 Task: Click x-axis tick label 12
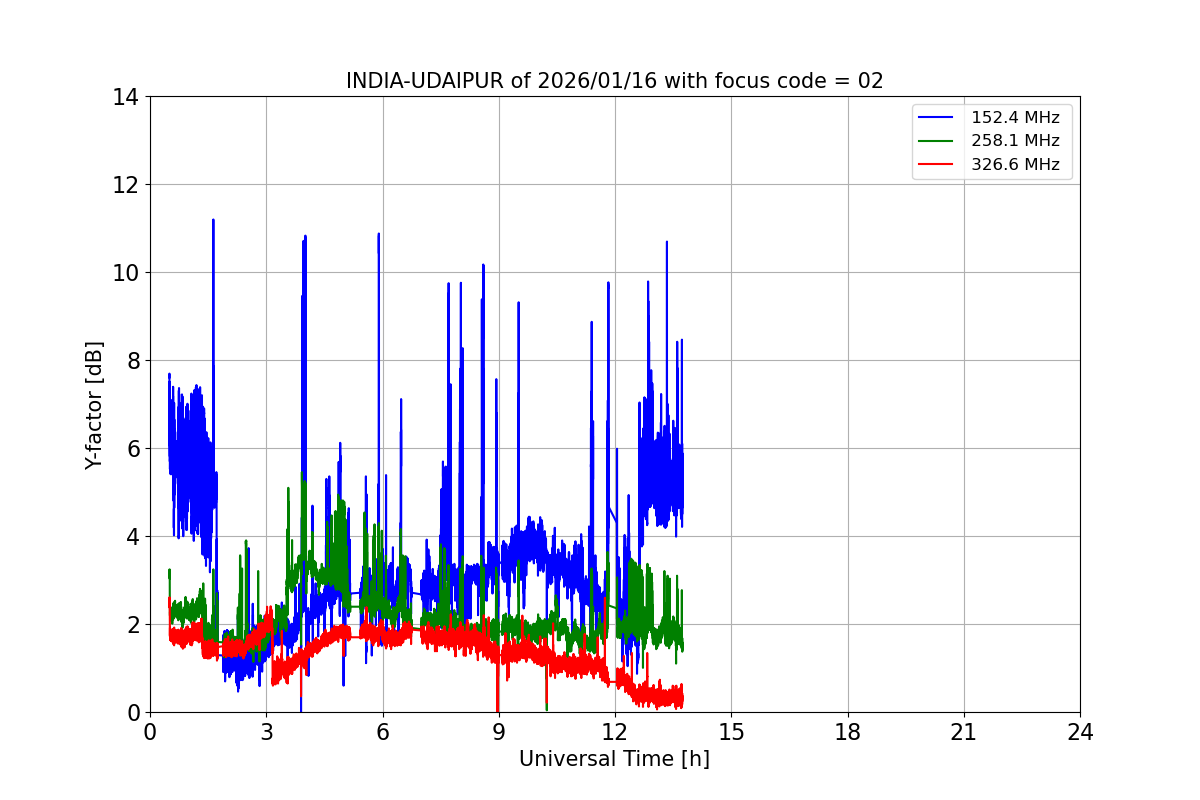pos(615,731)
